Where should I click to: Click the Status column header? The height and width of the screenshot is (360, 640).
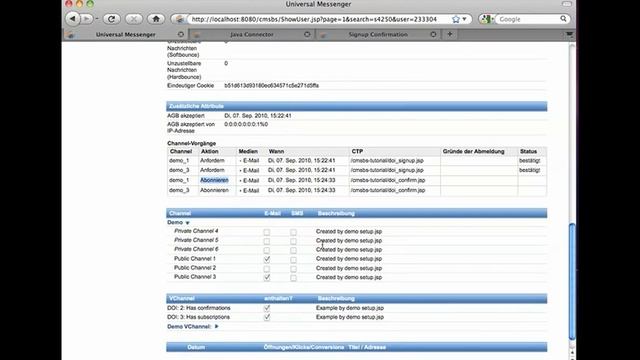(529, 151)
